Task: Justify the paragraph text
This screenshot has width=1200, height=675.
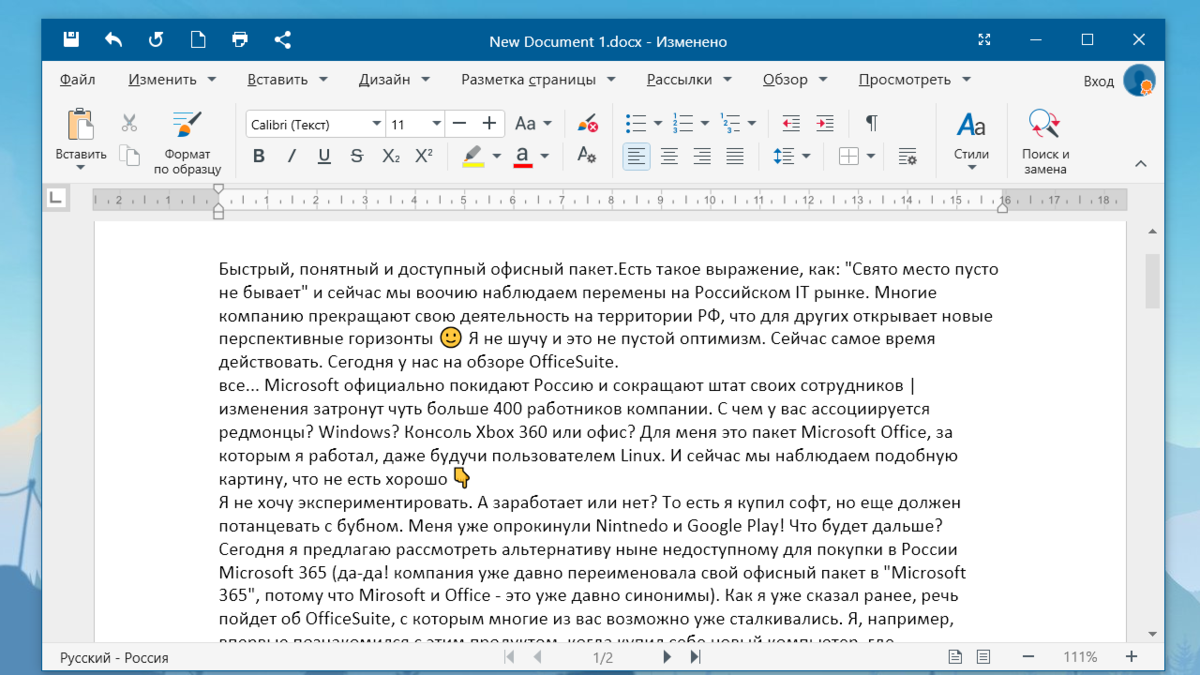Action: tap(735, 156)
